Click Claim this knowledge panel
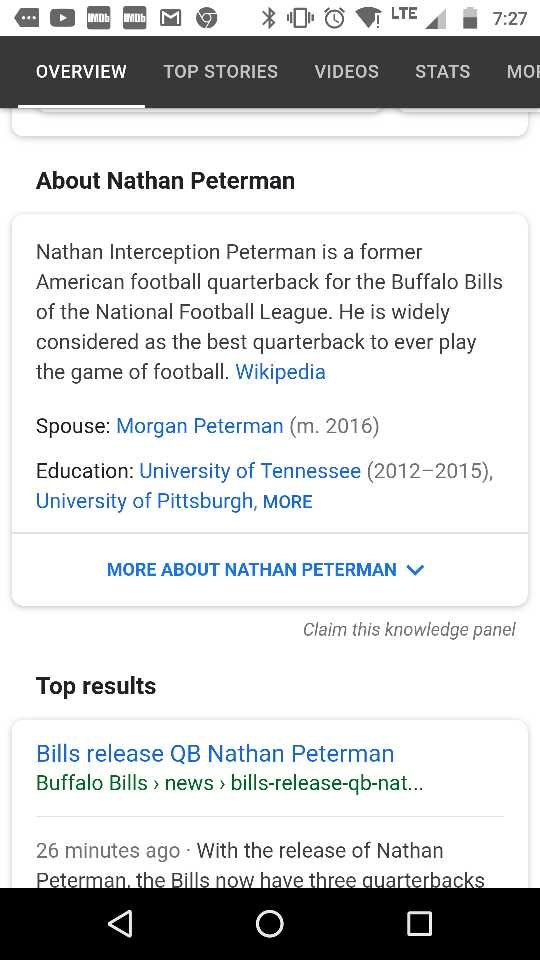Viewport: 540px width, 960px height. [409, 629]
